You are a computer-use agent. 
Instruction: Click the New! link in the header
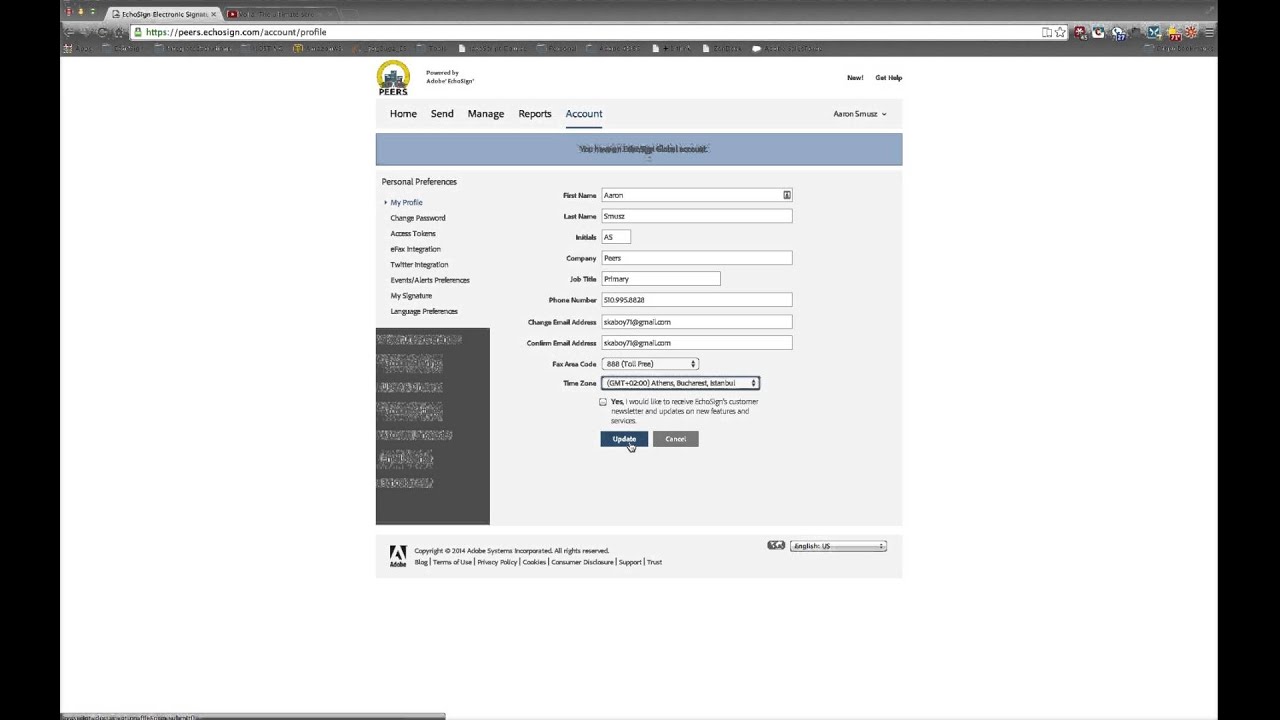[x=855, y=78]
